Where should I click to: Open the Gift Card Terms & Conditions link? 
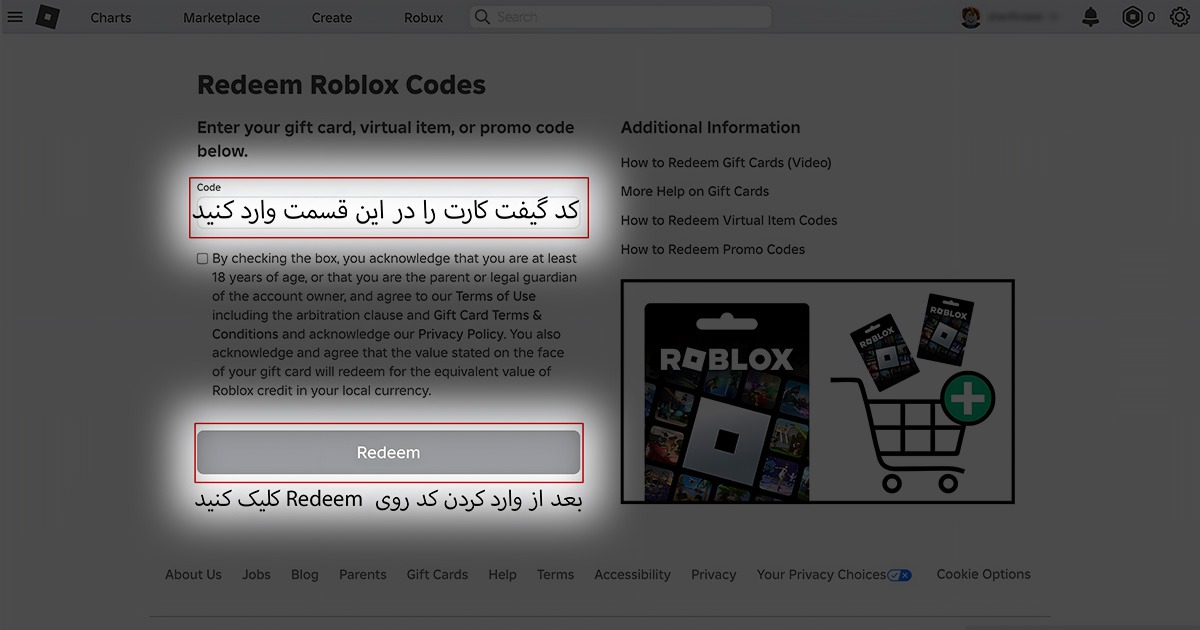(x=377, y=325)
